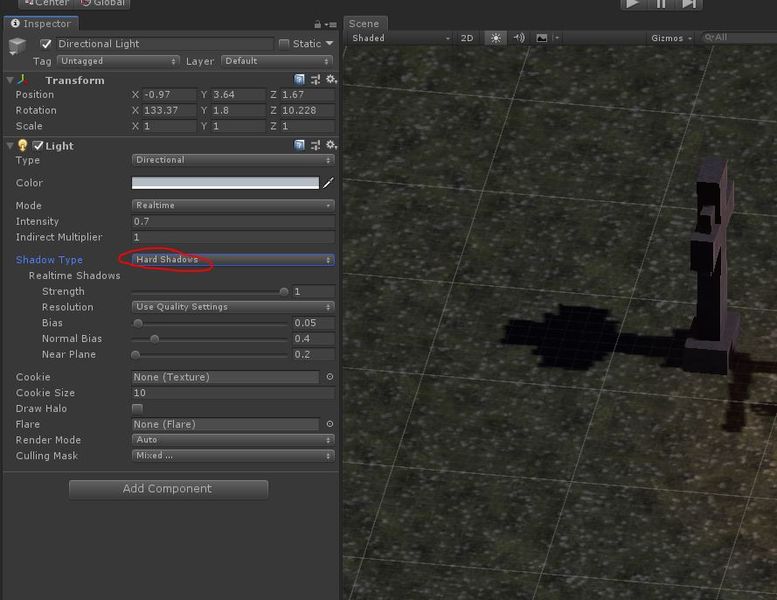
Task: Click the light Color swatch
Action: click(x=225, y=183)
